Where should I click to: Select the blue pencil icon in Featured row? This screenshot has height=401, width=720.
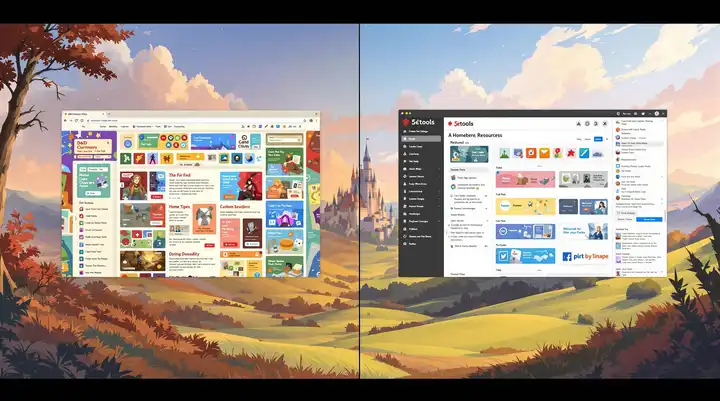(x=584, y=153)
